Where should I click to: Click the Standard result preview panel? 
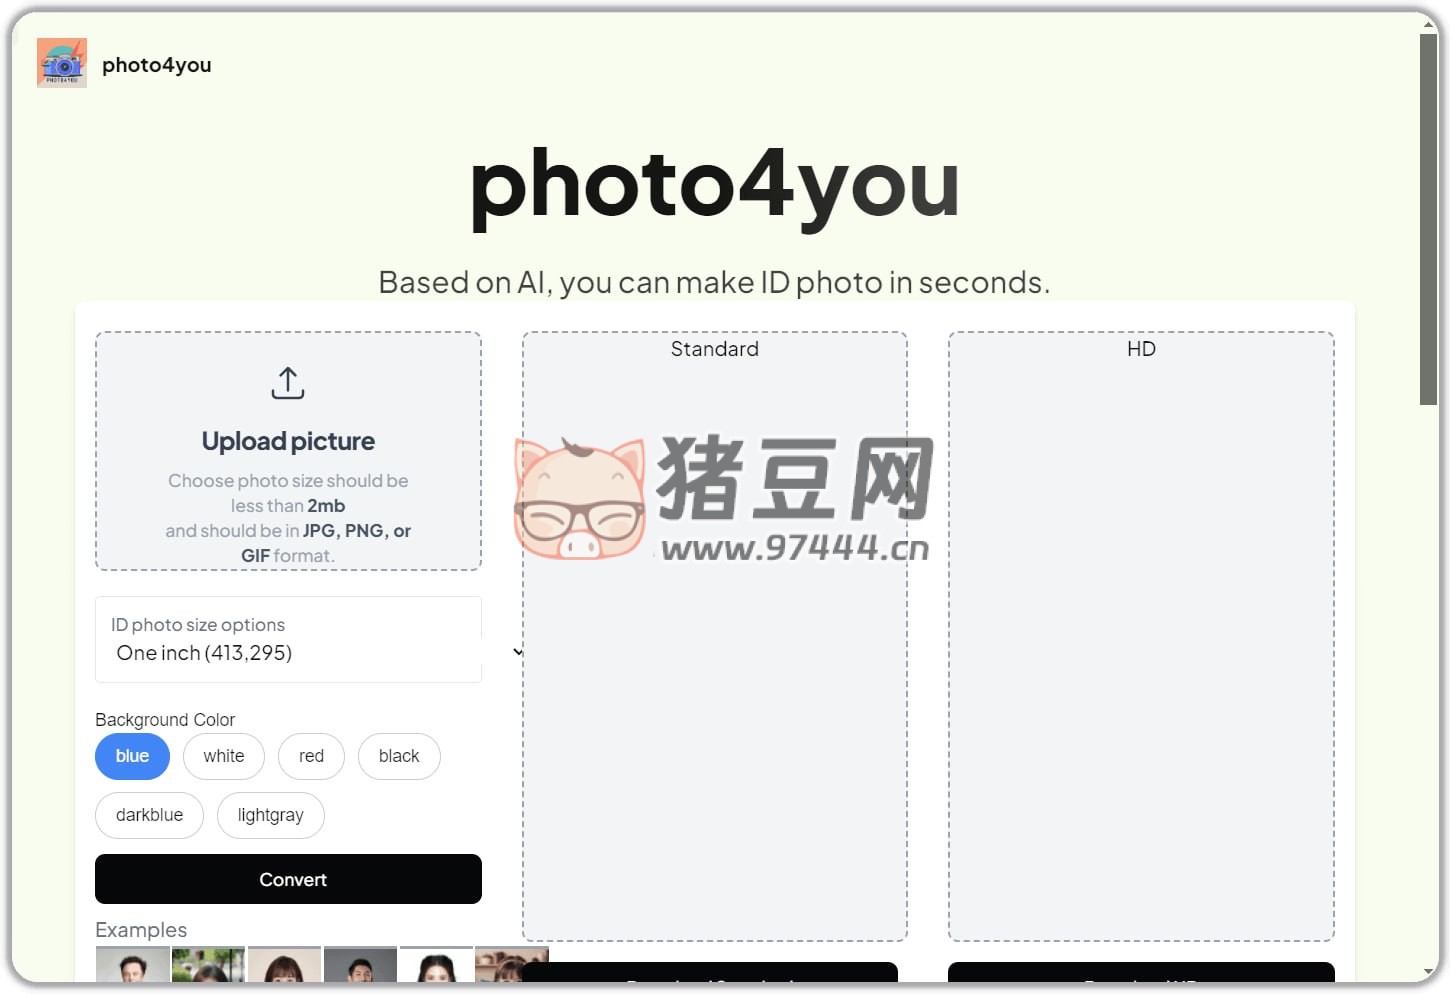715,636
